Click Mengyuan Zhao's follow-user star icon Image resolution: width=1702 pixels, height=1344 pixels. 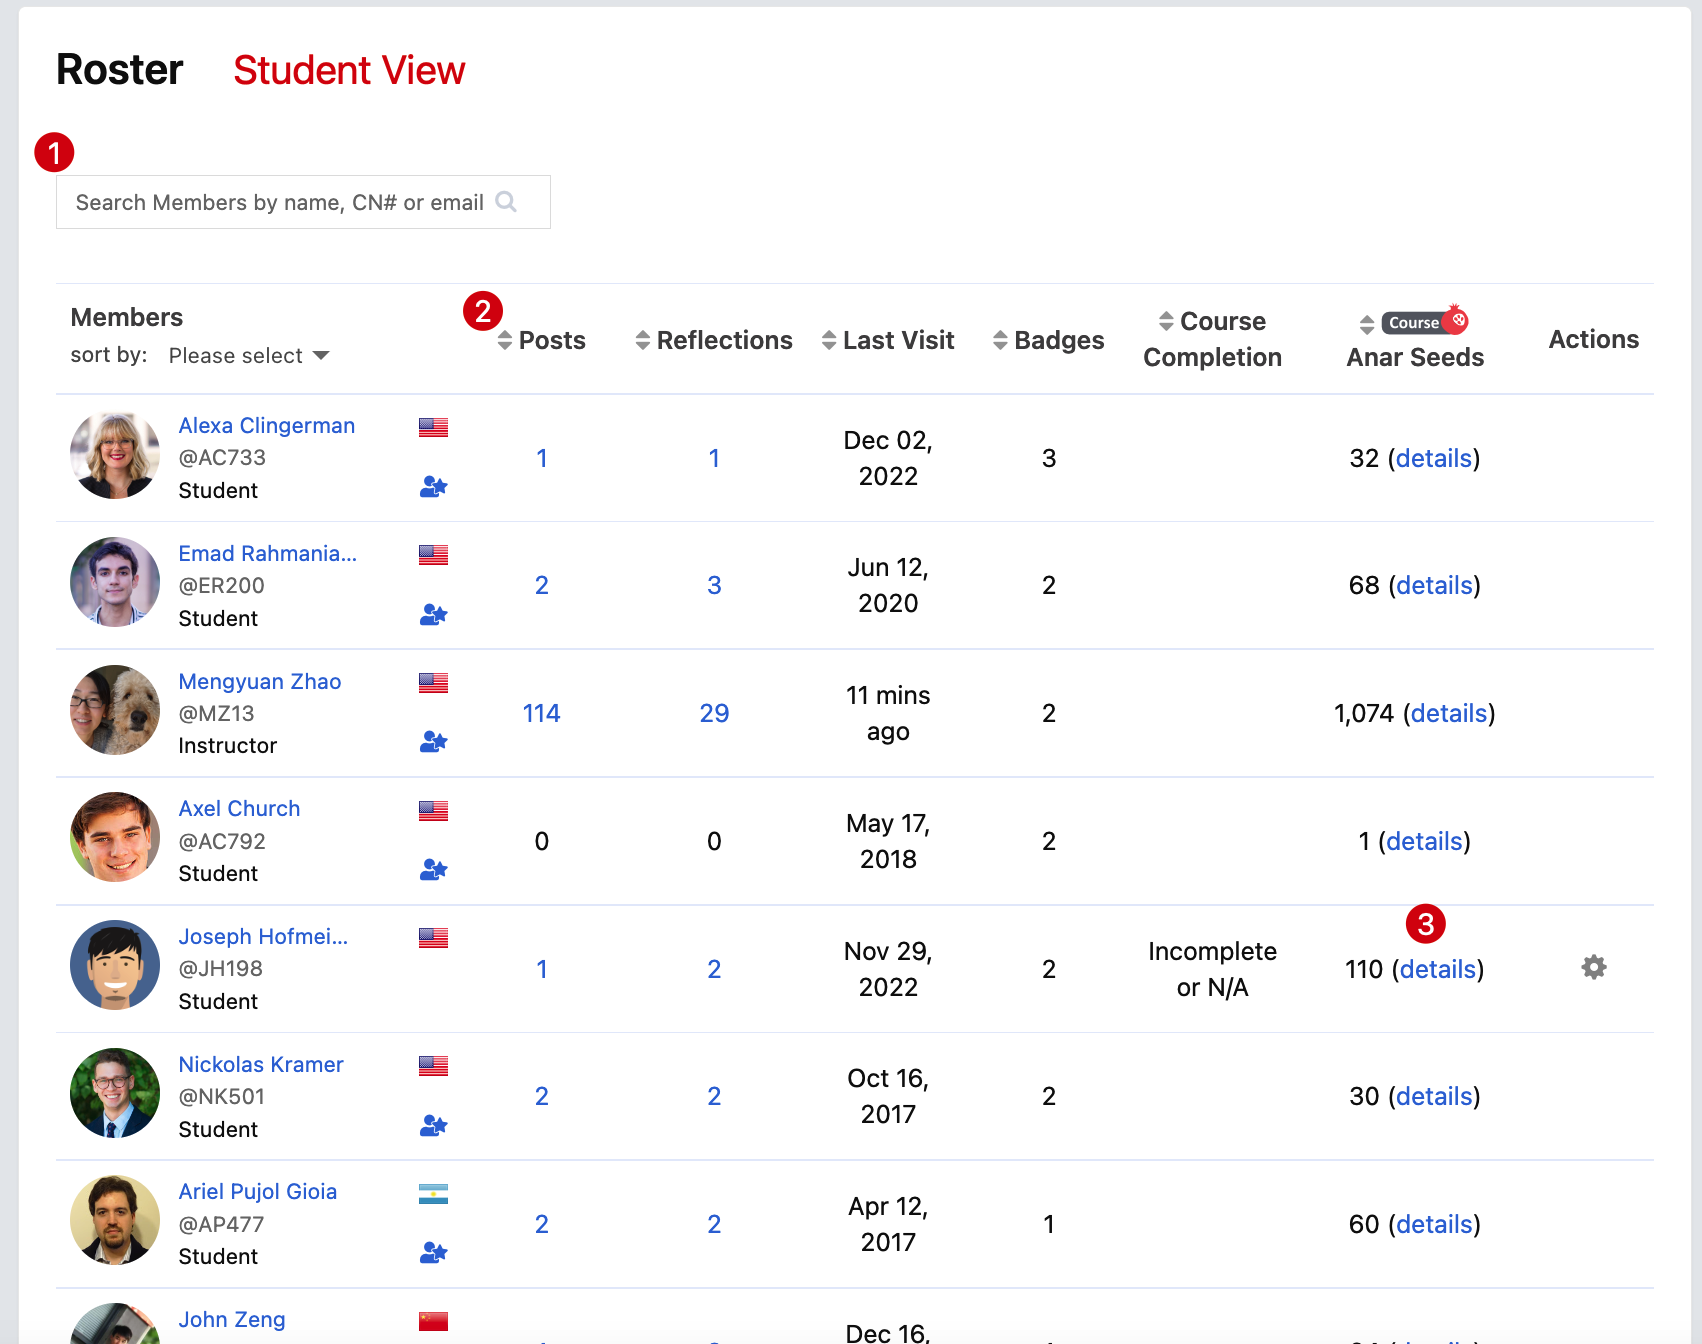(433, 742)
